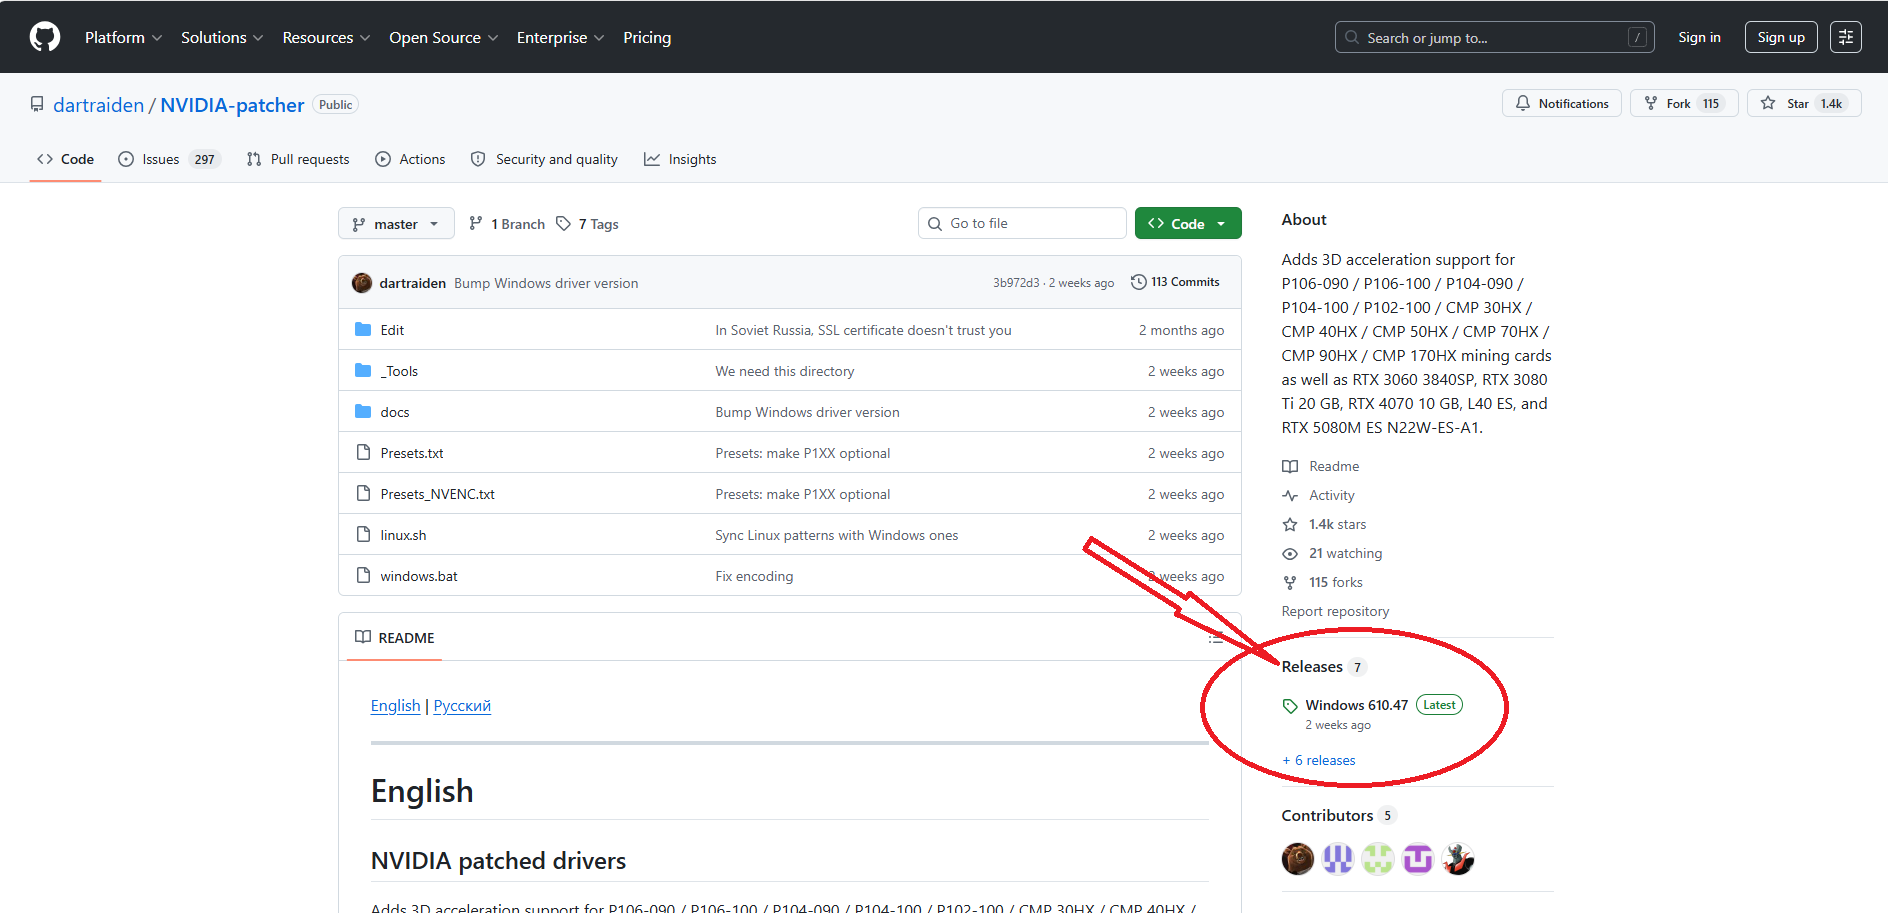Open the docs folder

[395, 412]
